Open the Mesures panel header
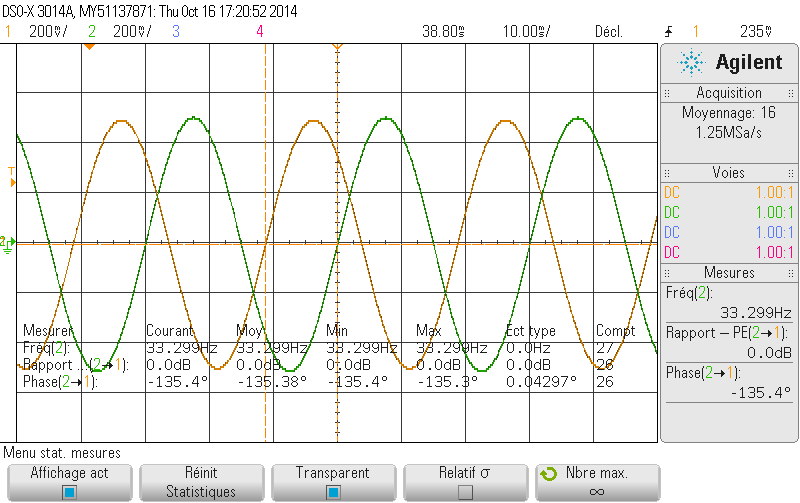The height and width of the screenshot is (503, 800). coord(729,272)
